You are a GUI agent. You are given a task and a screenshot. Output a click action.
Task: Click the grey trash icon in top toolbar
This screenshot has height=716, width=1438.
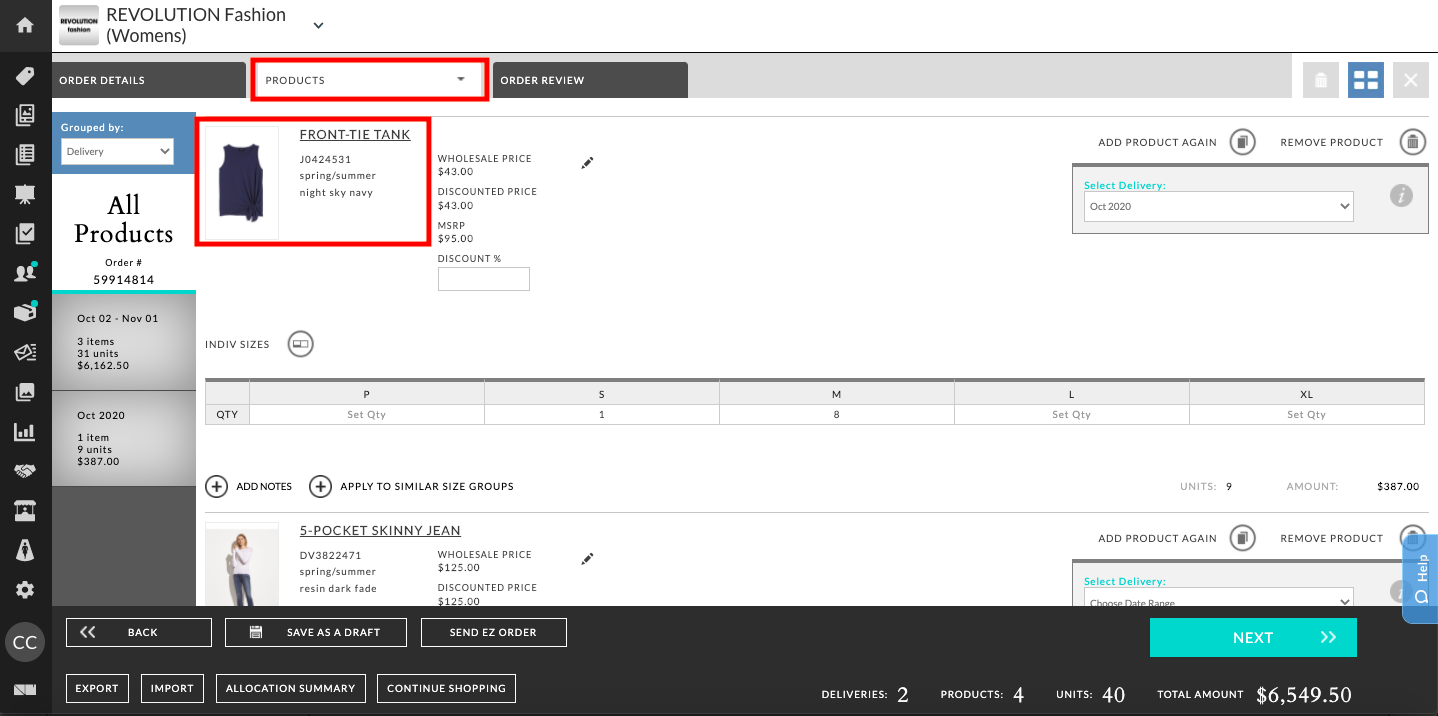point(1321,80)
